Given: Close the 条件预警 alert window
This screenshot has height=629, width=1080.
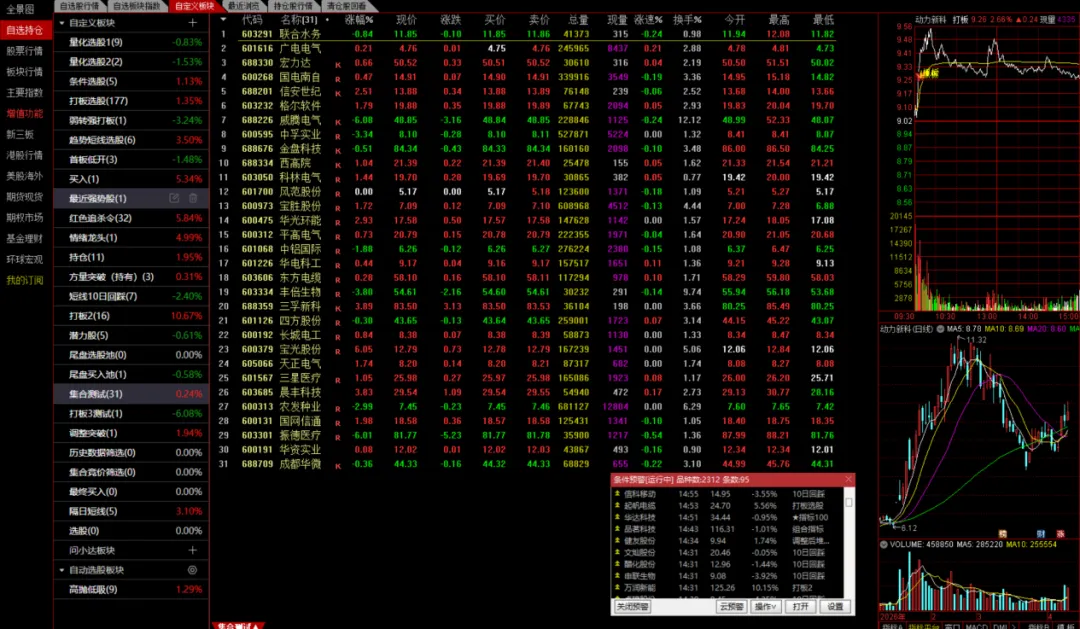Looking at the screenshot, I should [x=848, y=479].
